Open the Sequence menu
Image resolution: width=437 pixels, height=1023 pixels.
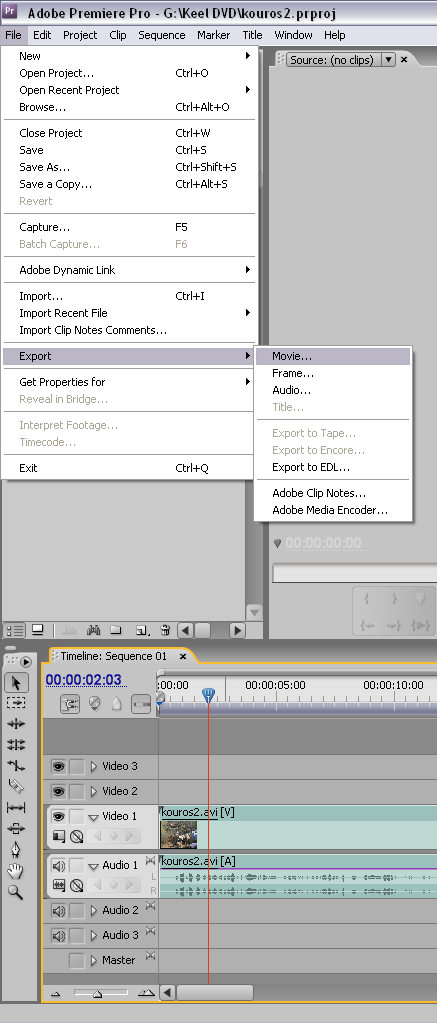[162, 35]
